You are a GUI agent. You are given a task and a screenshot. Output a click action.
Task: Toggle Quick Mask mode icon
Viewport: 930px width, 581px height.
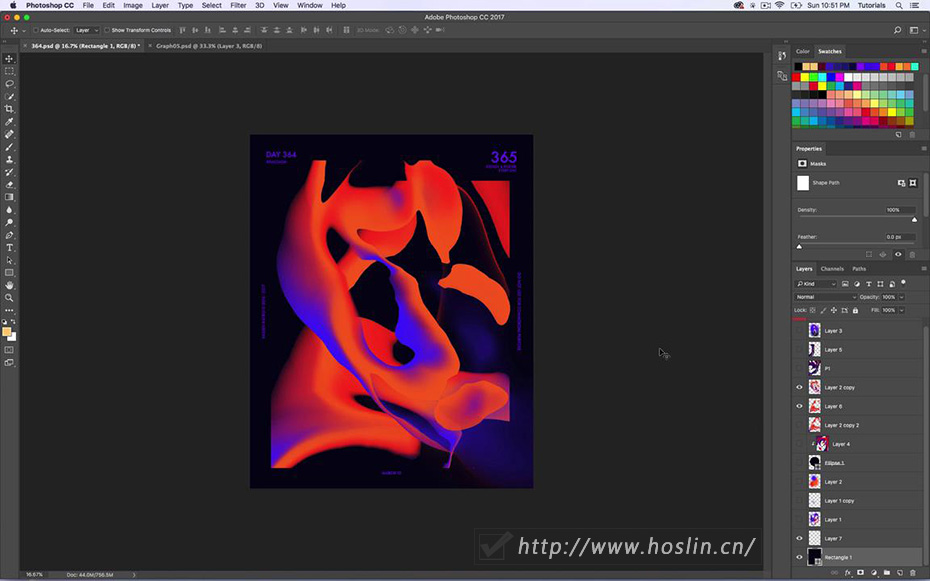pyautogui.click(x=9, y=350)
